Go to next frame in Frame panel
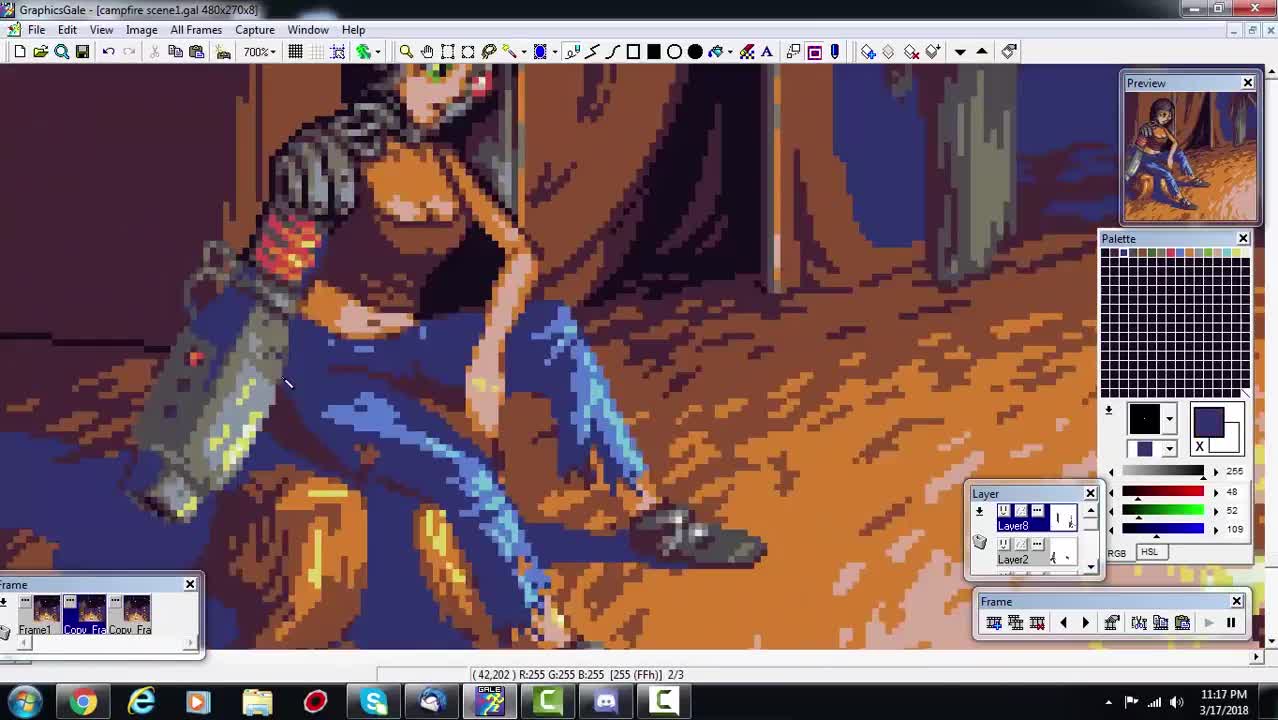The width and height of the screenshot is (1278, 720). pyautogui.click(x=1085, y=623)
